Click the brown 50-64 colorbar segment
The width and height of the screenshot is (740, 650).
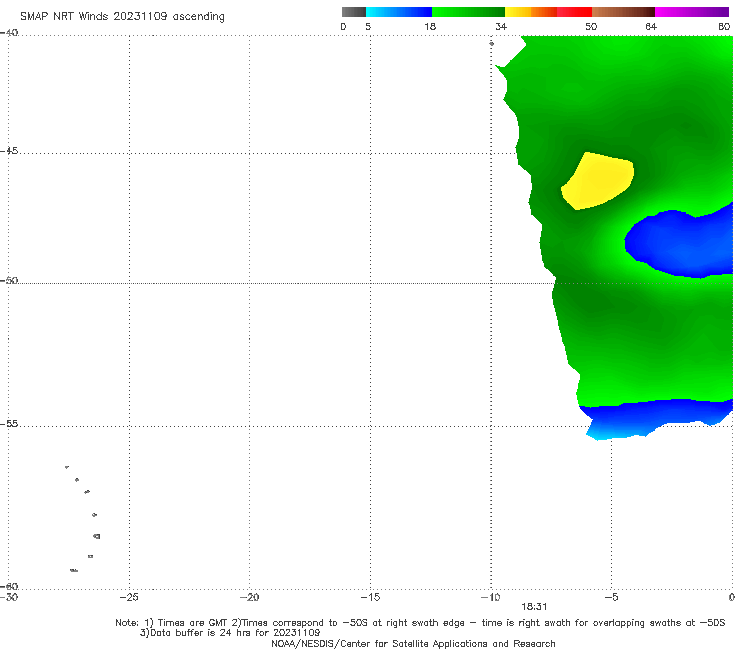[x=623, y=12]
